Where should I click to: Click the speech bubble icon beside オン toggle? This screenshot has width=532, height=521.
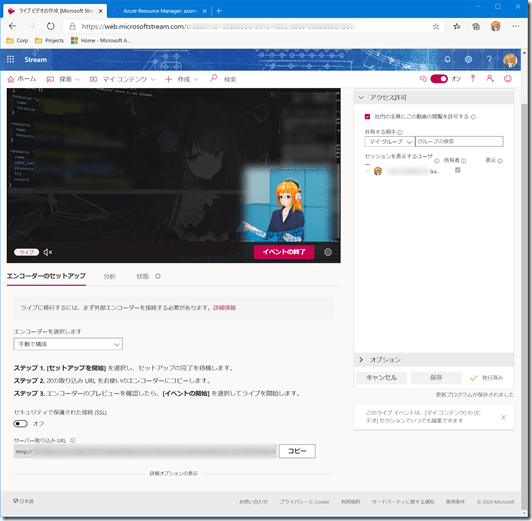click(x=423, y=79)
